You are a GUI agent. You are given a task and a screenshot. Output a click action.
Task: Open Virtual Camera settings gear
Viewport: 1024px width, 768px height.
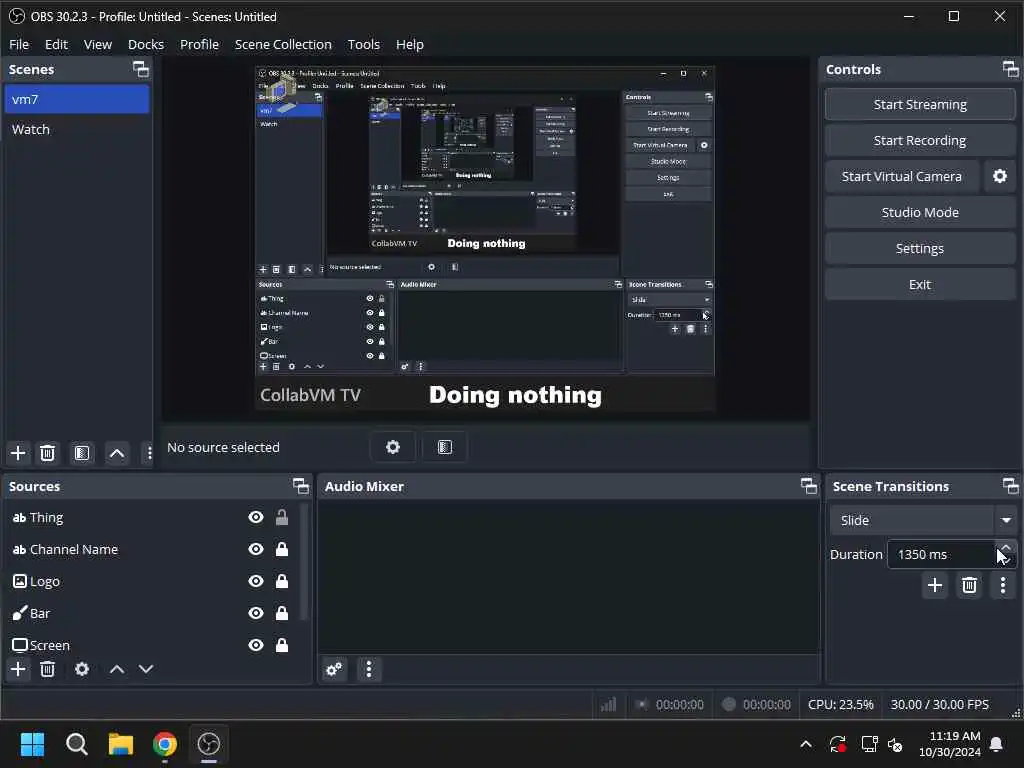[x=1000, y=176]
